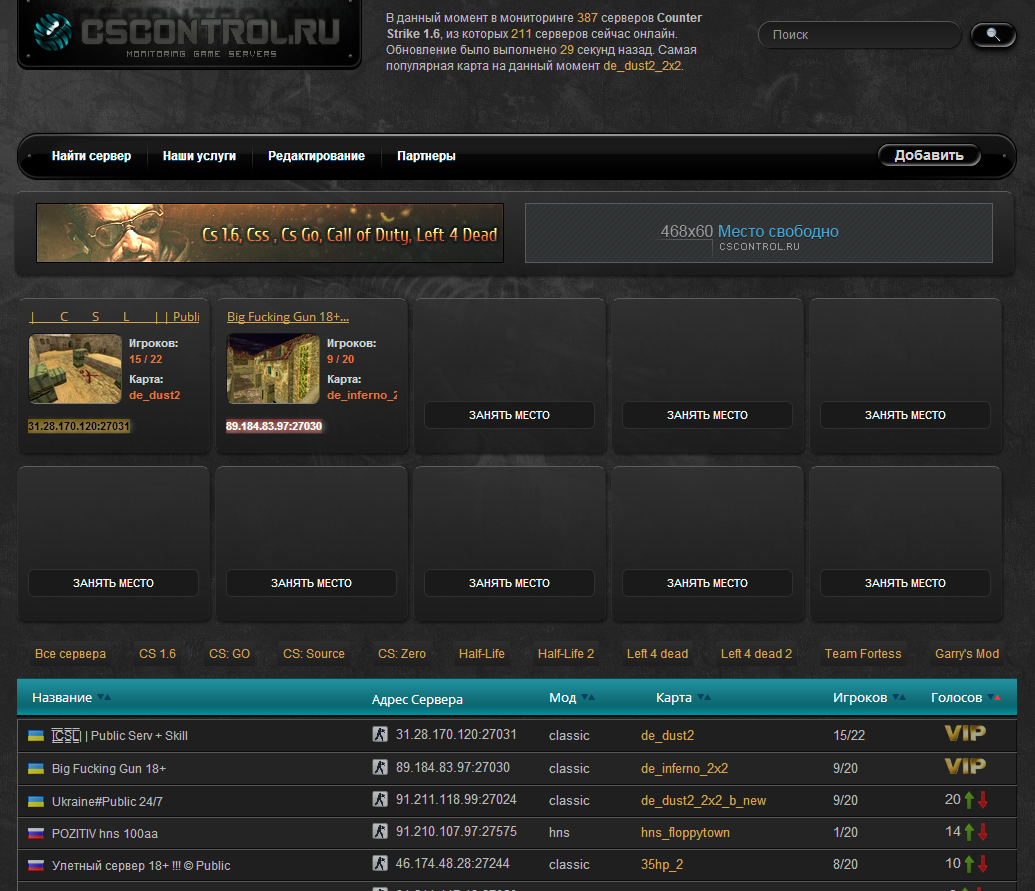Click the CSCONTROL.RU logo

coord(190,34)
